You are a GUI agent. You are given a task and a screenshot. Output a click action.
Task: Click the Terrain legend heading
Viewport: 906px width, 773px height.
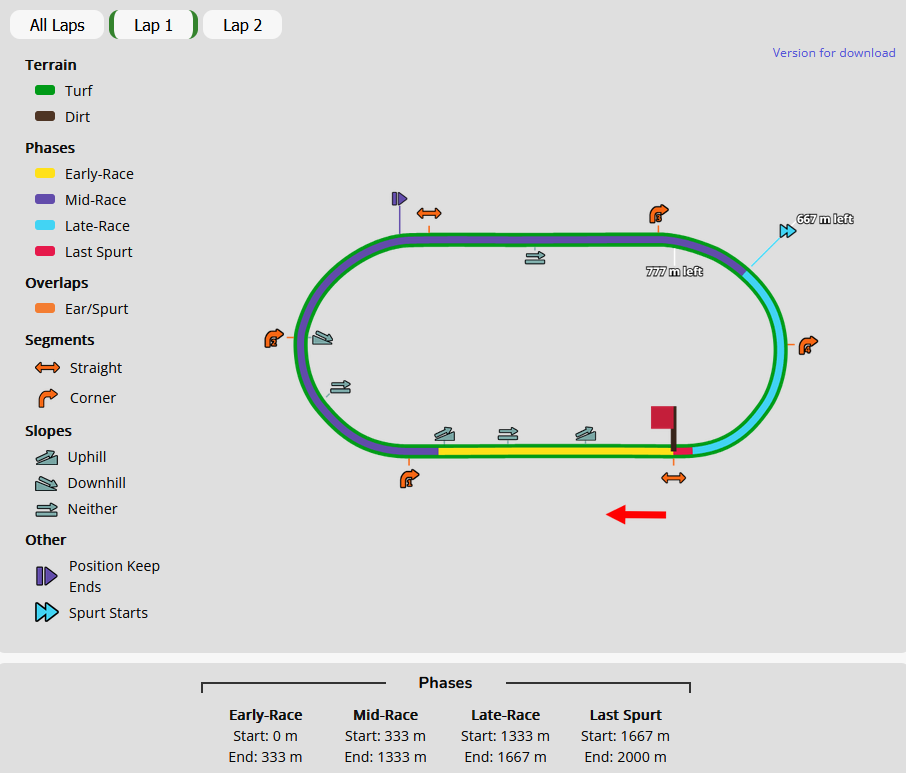point(51,65)
